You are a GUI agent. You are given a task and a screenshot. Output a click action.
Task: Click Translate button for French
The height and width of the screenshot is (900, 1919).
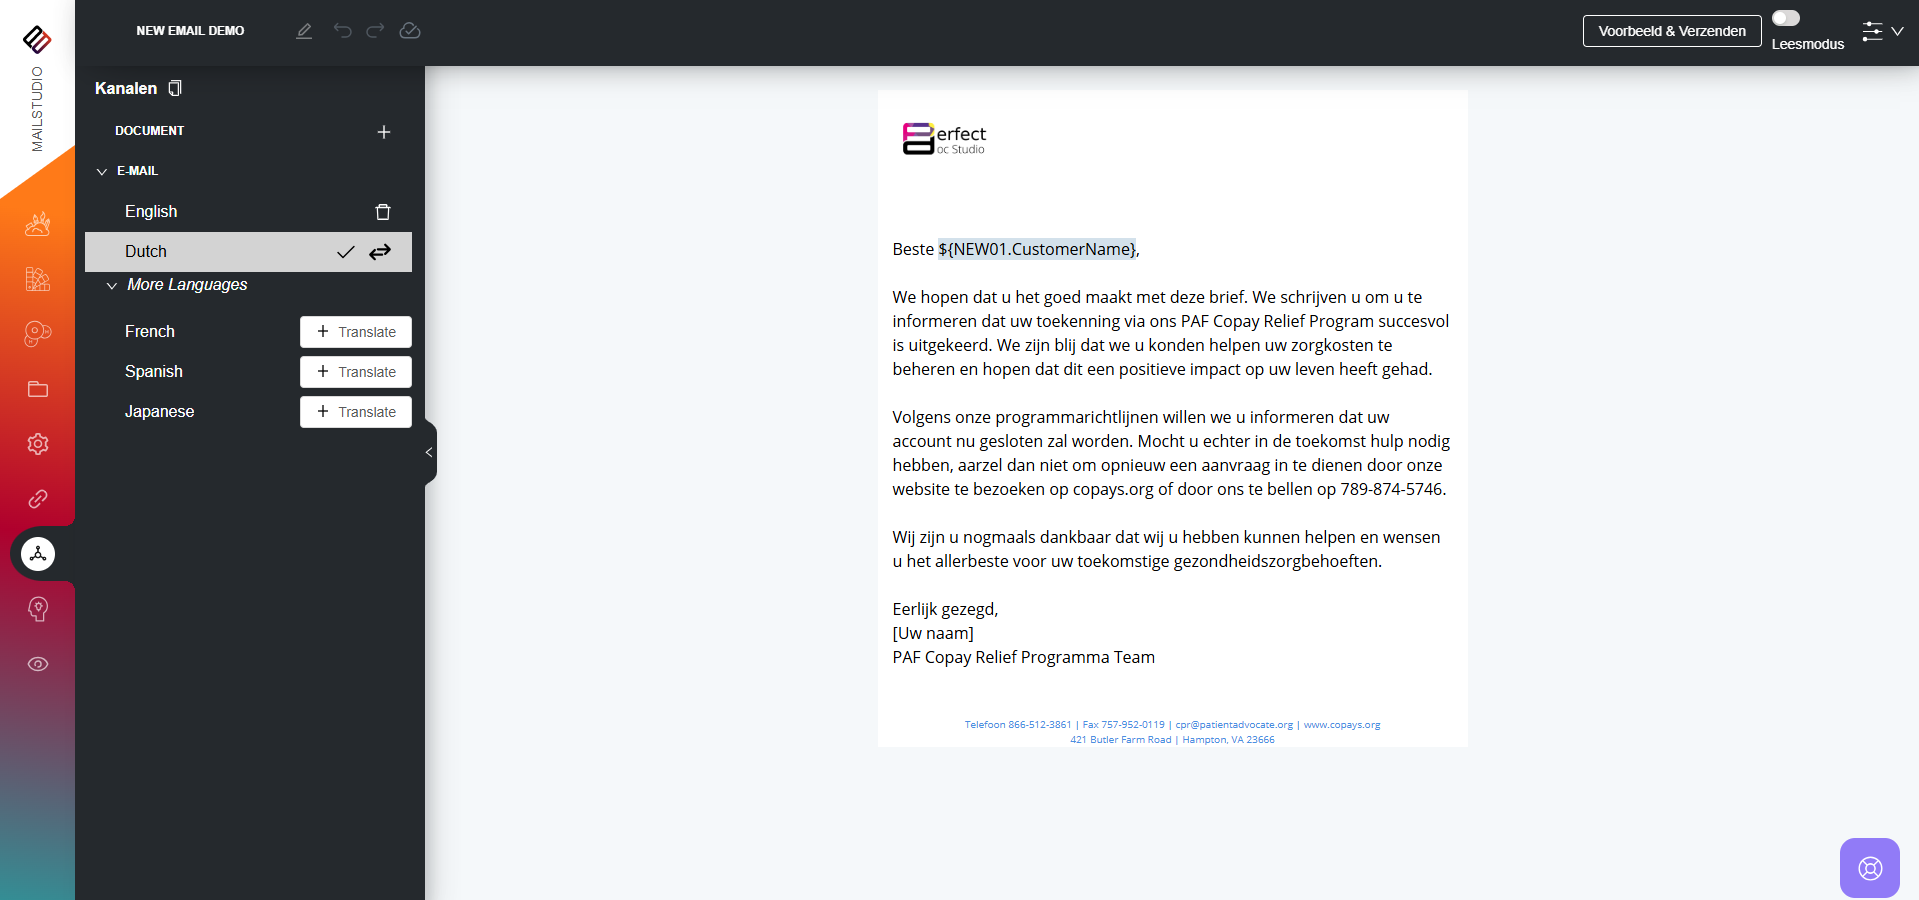(x=356, y=332)
